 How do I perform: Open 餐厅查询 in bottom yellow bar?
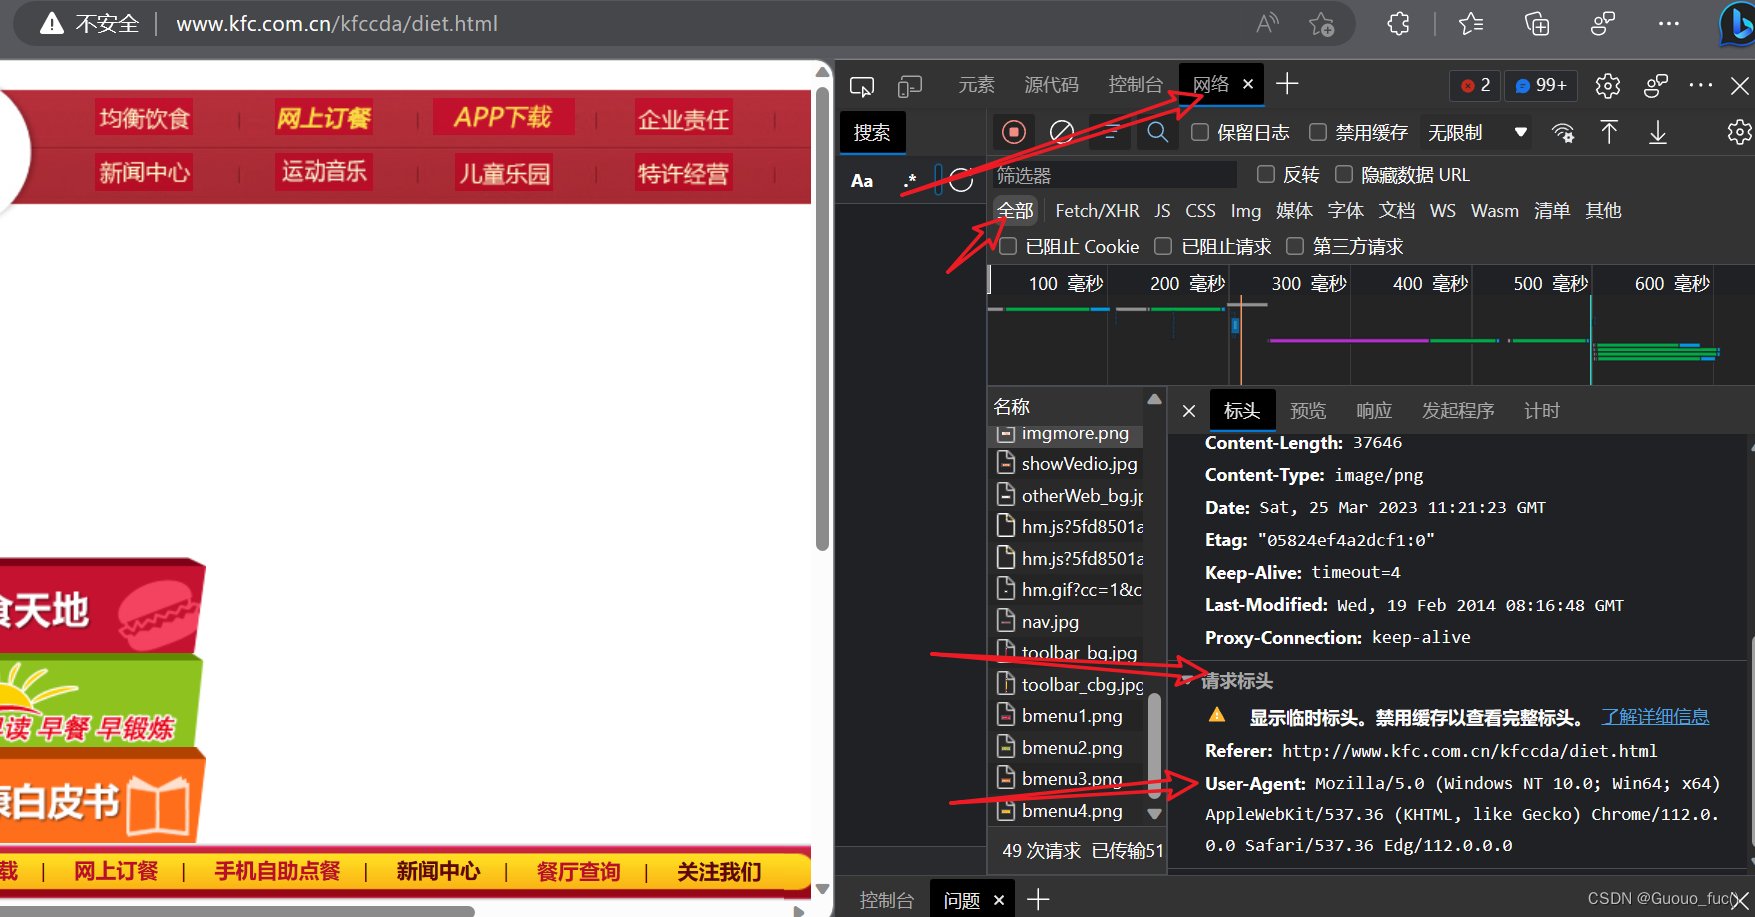[578, 872]
